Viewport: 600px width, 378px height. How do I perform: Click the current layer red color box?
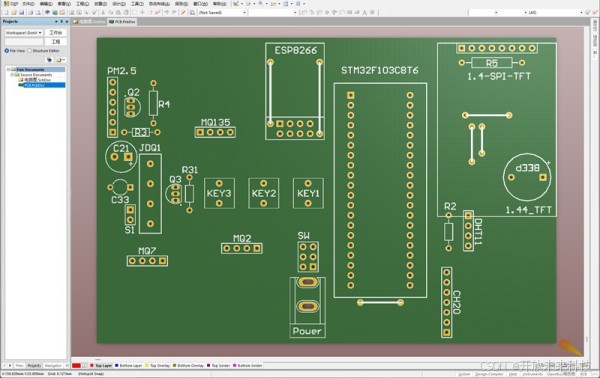coord(76,366)
